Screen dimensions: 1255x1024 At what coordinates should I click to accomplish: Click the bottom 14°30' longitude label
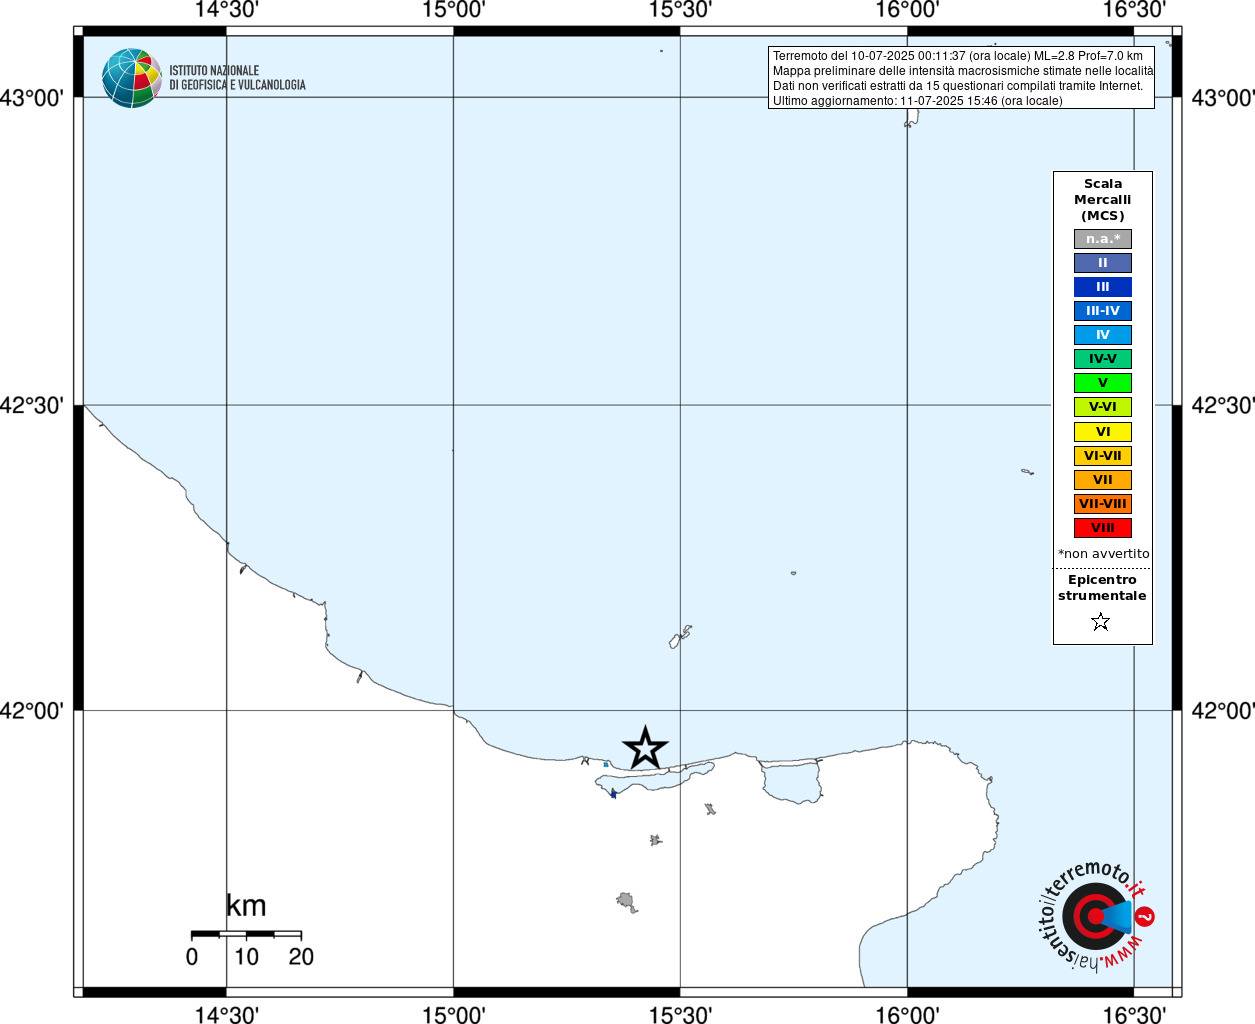pyautogui.click(x=227, y=1015)
